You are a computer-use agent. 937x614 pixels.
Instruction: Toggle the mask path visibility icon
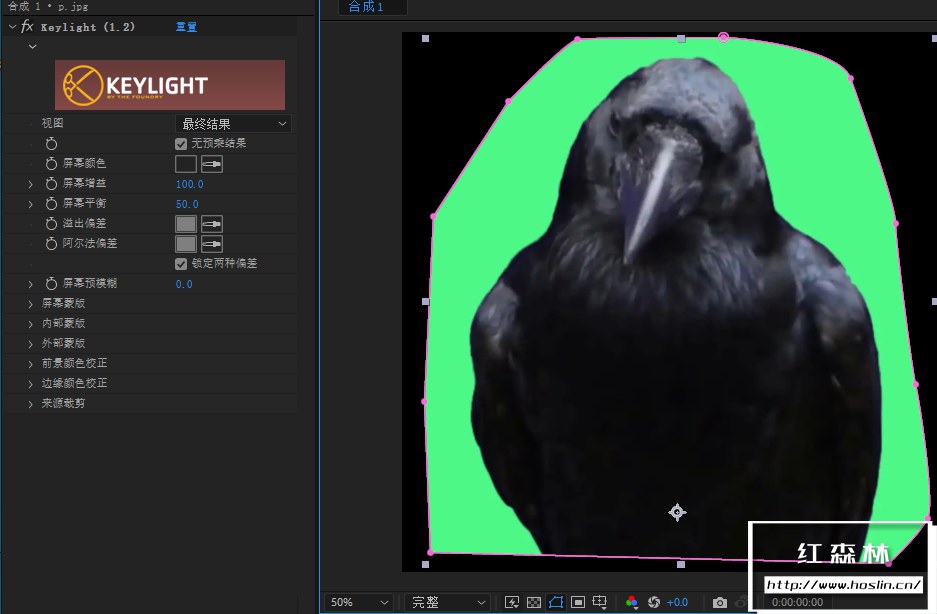(x=556, y=602)
